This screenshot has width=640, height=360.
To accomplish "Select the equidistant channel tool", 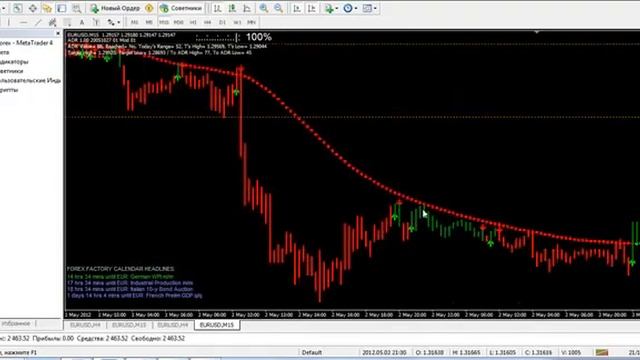I will (52, 22).
